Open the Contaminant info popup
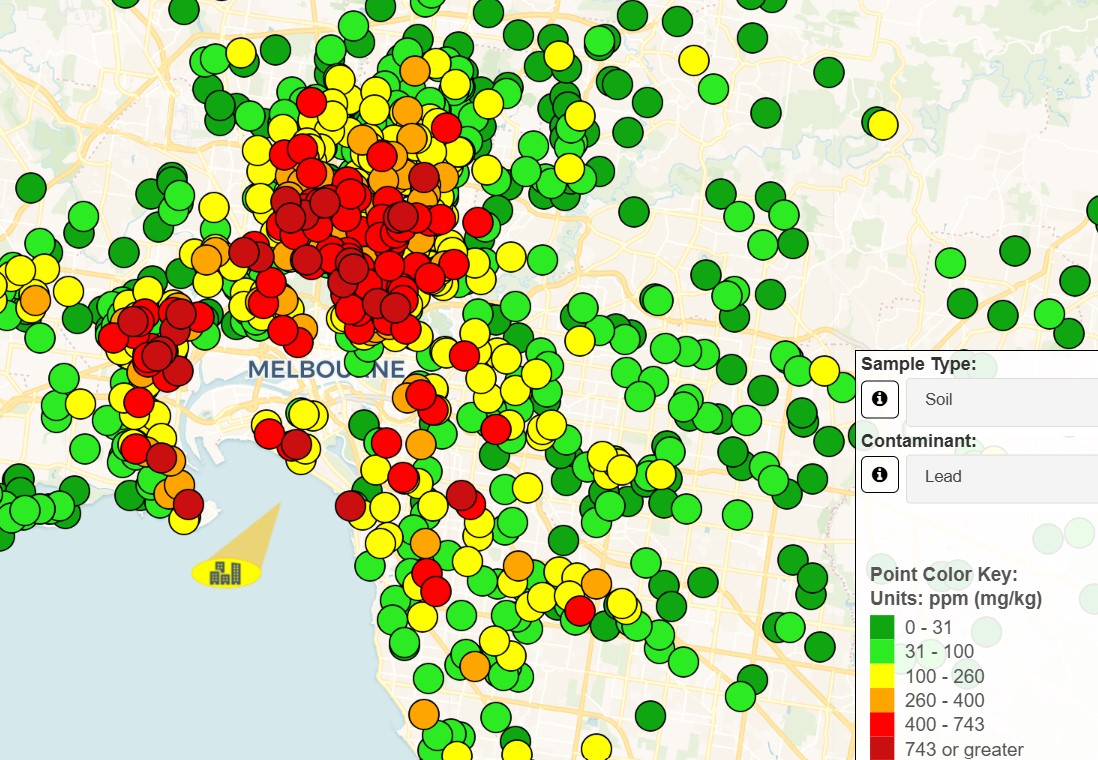1098x760 pixels. coord(879,475)
